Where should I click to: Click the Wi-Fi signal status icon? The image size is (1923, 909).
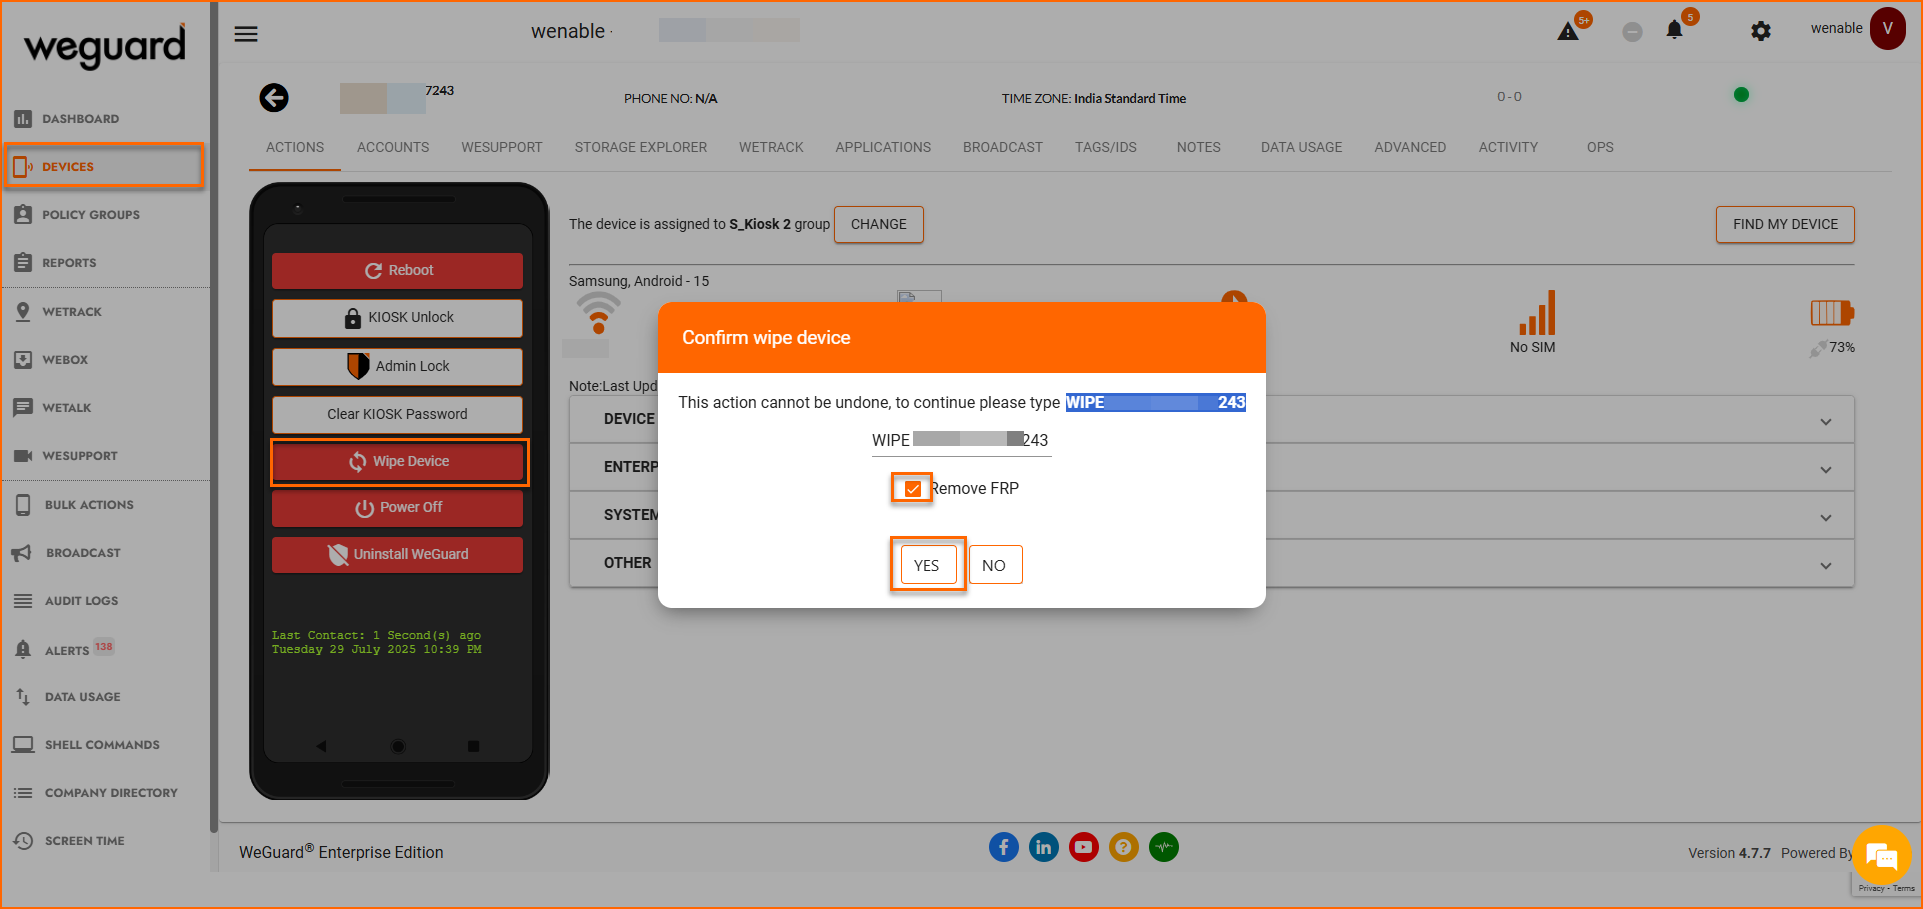click(599, 313)
